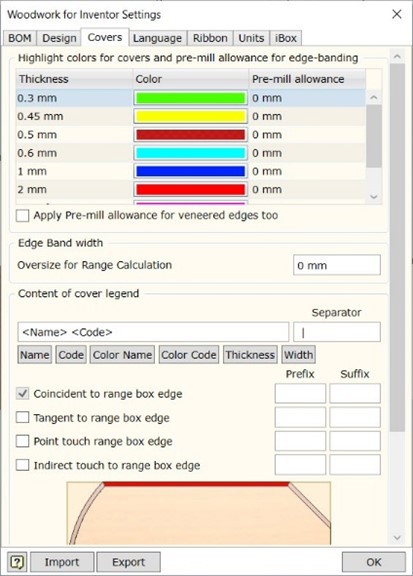Click the Prefix field for Point touch row

(300, 441)
